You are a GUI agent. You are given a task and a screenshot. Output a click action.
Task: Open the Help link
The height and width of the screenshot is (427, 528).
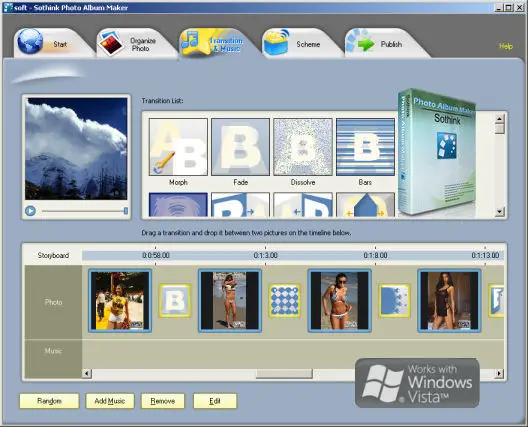tap(506, 46)
